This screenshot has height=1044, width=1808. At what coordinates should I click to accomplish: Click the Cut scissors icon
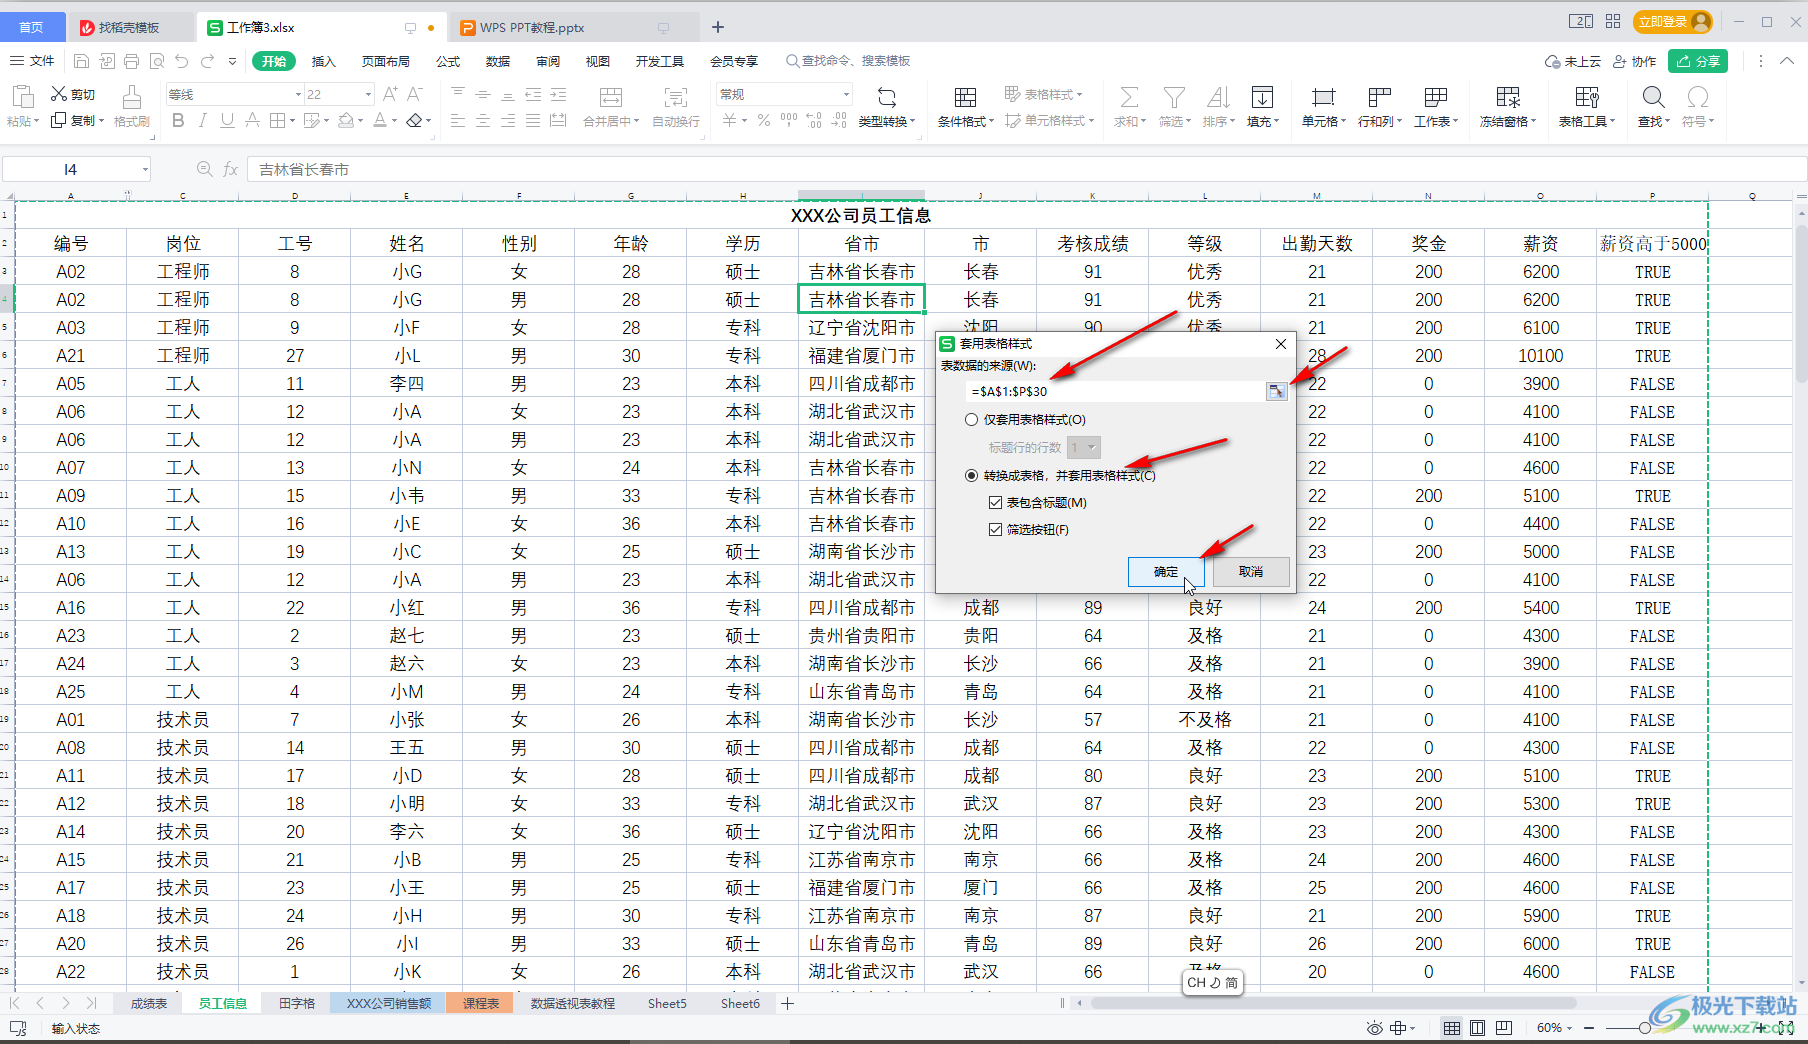point(59,94)
